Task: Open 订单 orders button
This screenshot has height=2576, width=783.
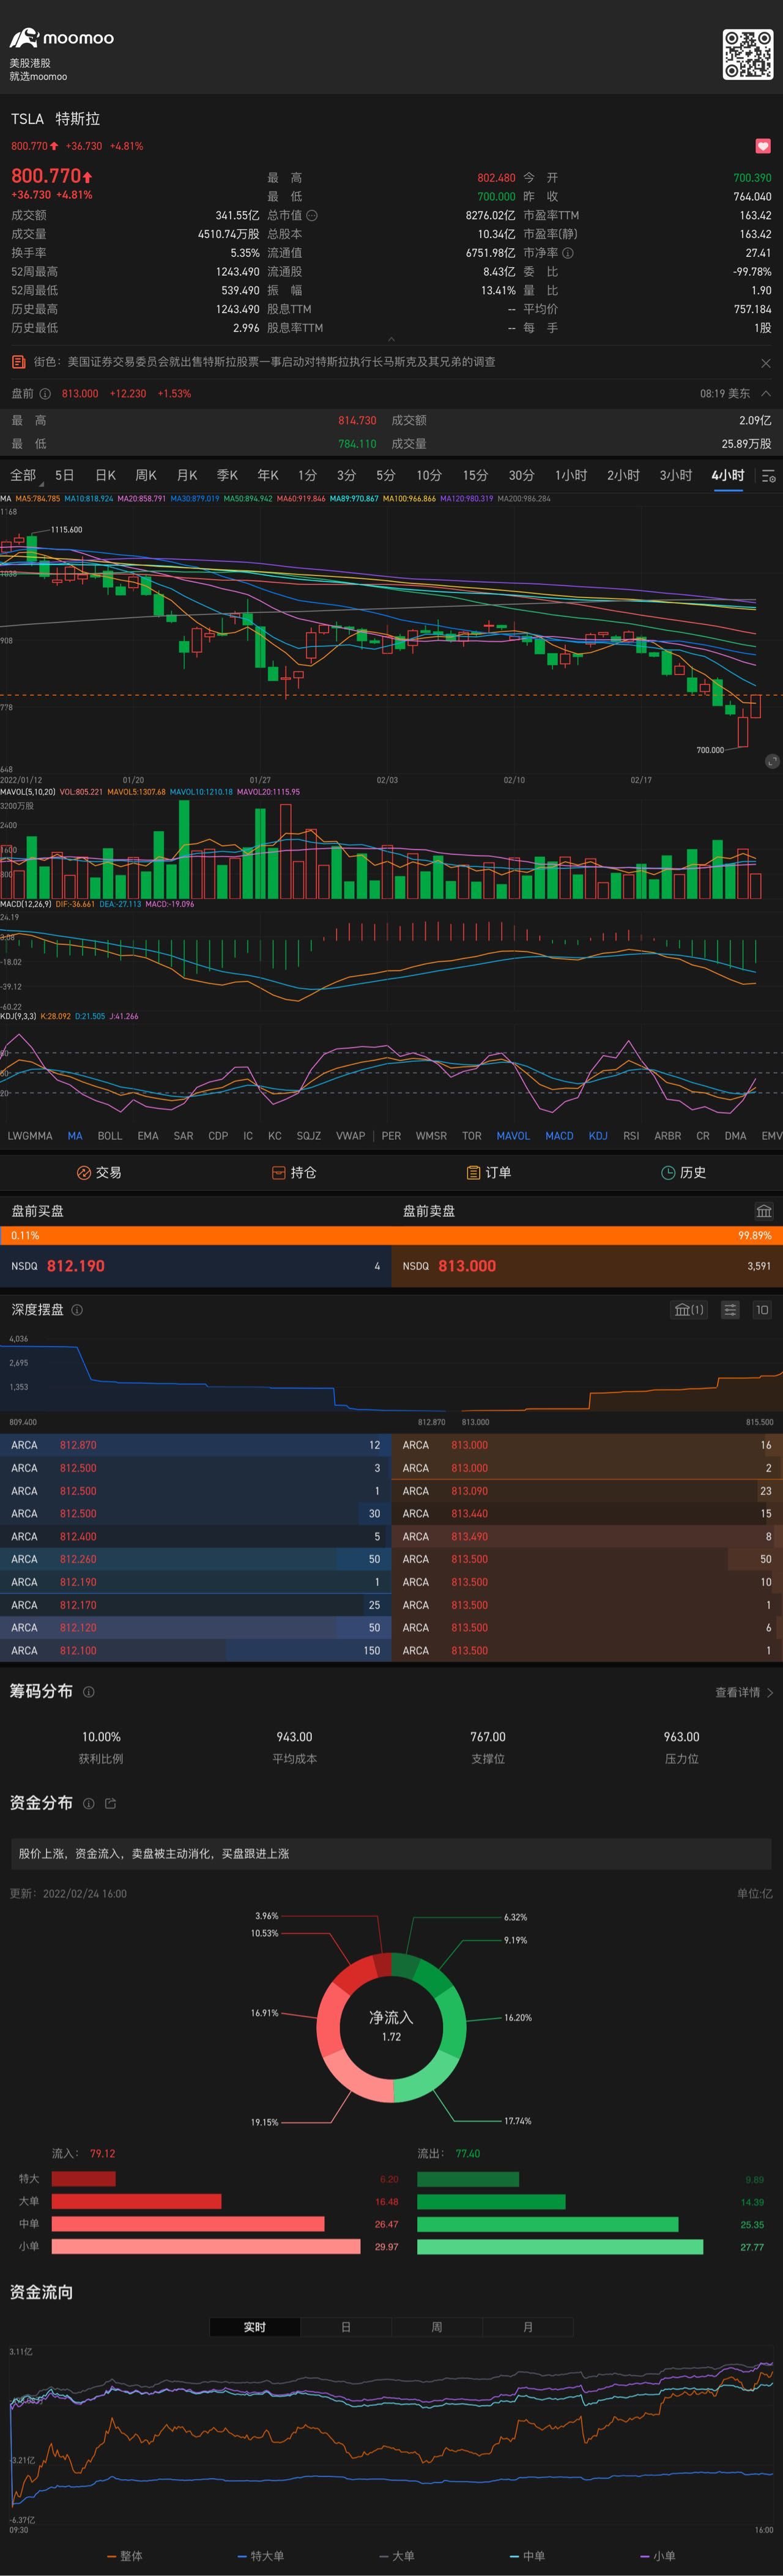Action: (489, 1173)
